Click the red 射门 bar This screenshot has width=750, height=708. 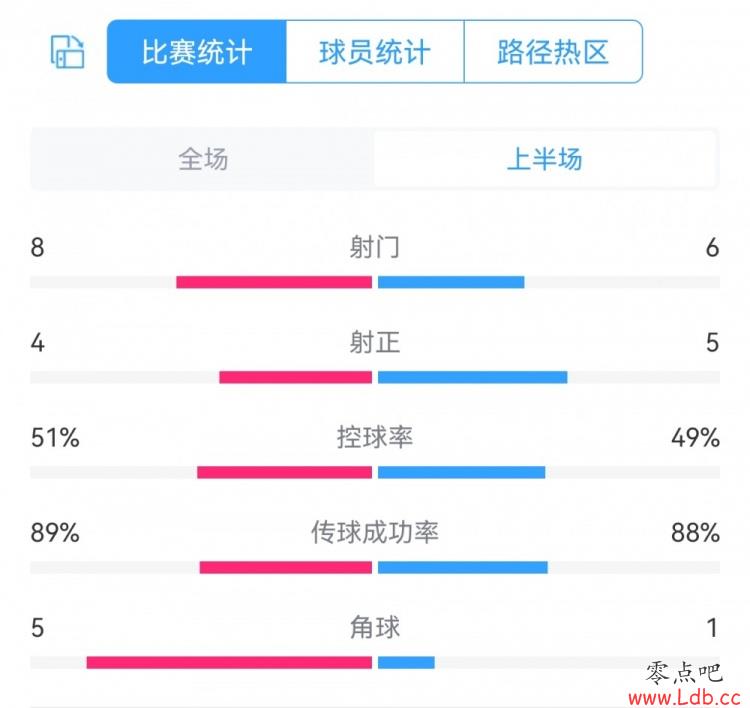(x=274, y=282)
